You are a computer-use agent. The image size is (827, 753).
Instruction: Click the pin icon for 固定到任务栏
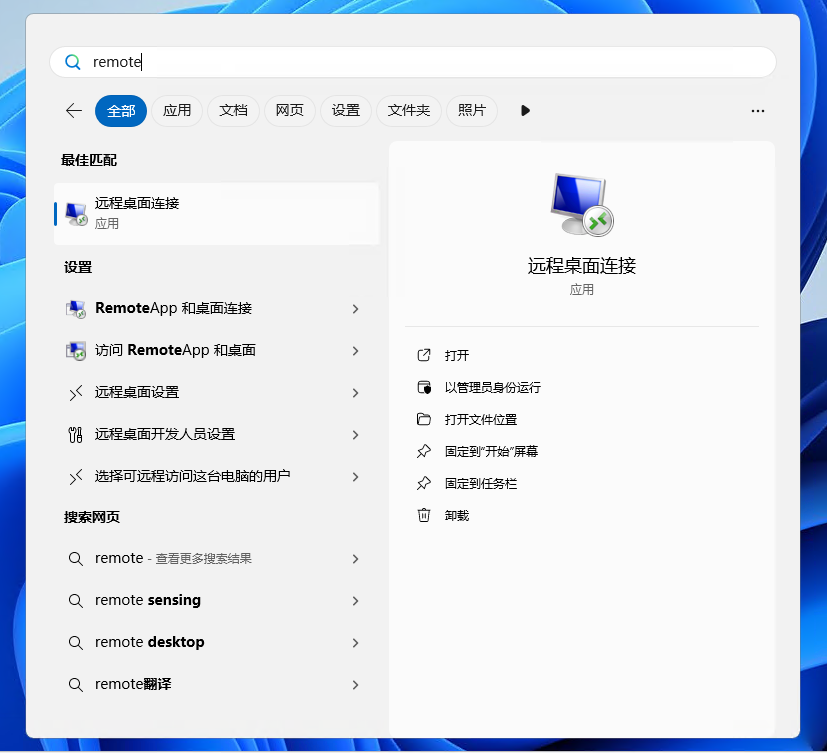[424, 484]
